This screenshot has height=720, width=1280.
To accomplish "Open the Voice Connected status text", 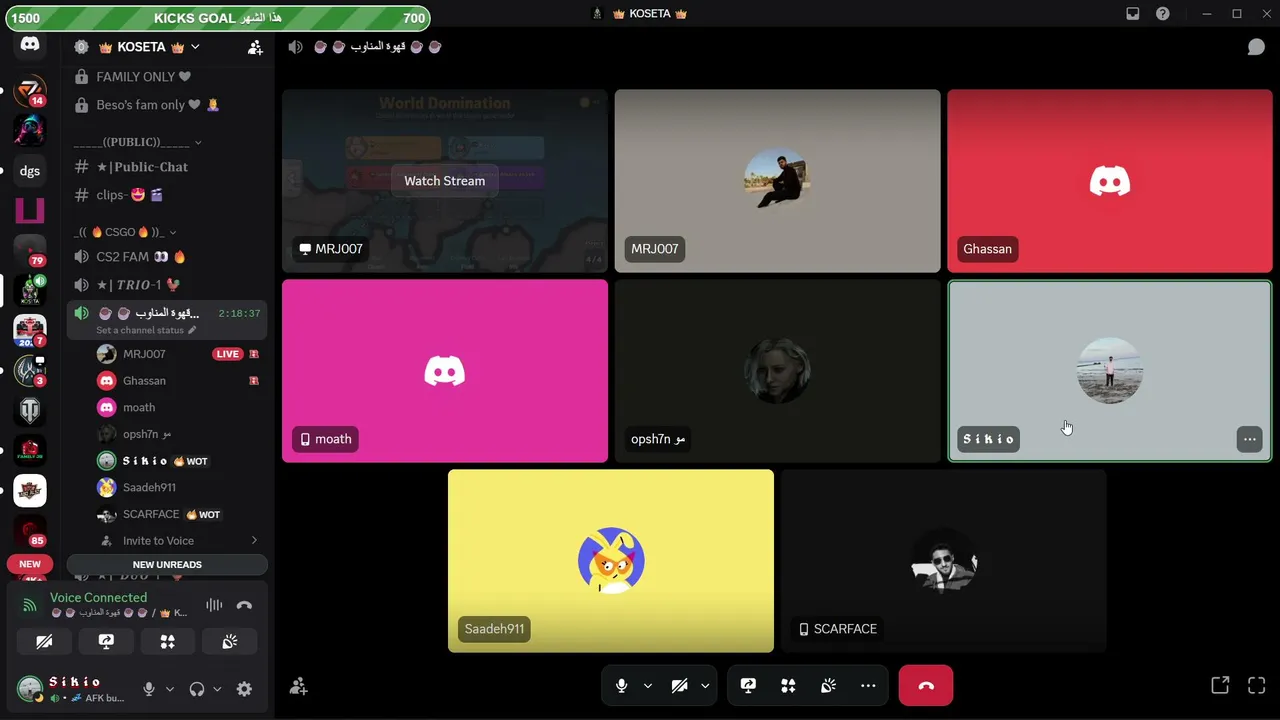I will coord(98,598).
